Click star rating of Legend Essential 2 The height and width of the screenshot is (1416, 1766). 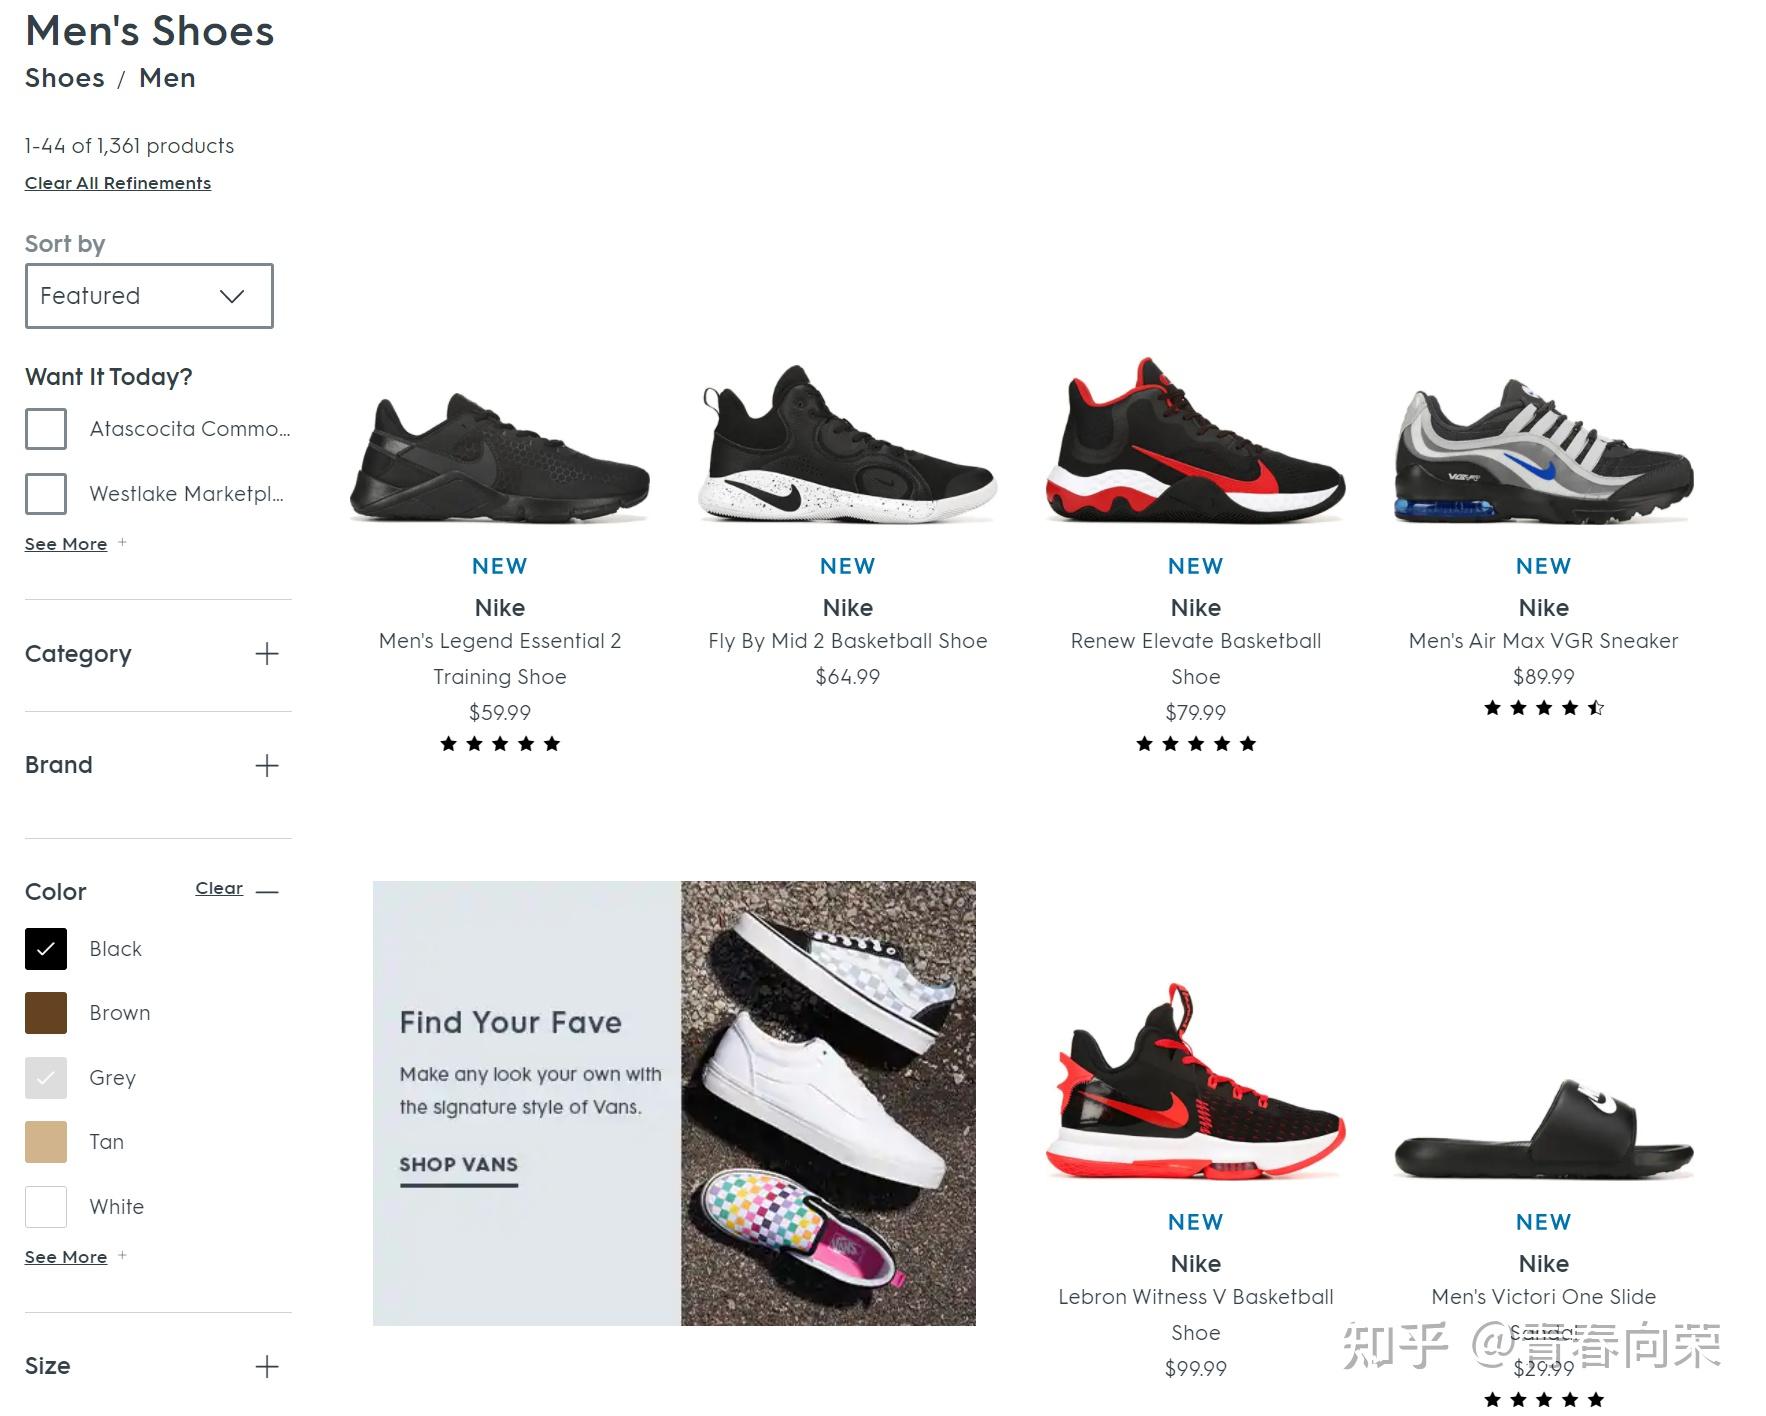point(500,744)
